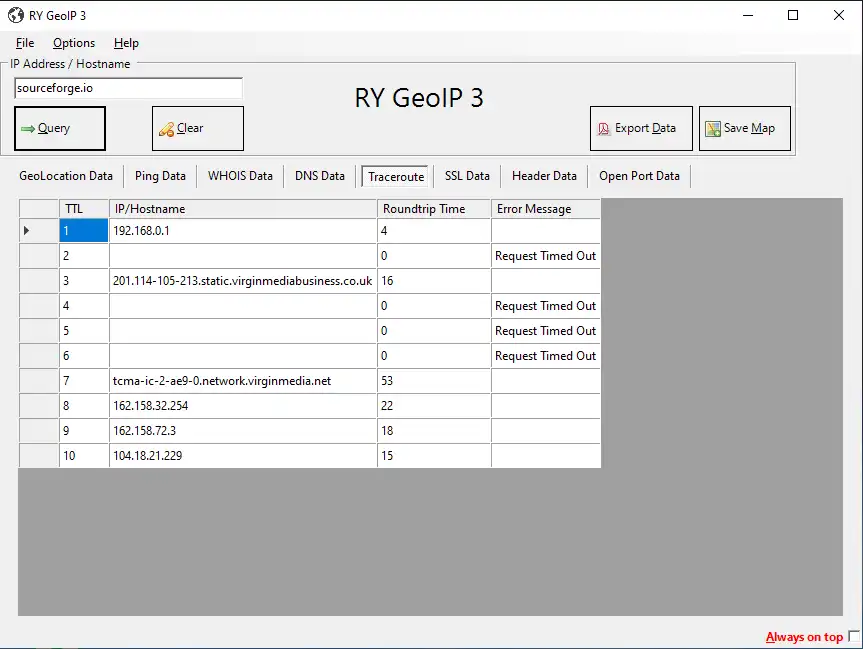
Task: Click the Roundtrip Time column header
Action: click(x=434, y=209)
